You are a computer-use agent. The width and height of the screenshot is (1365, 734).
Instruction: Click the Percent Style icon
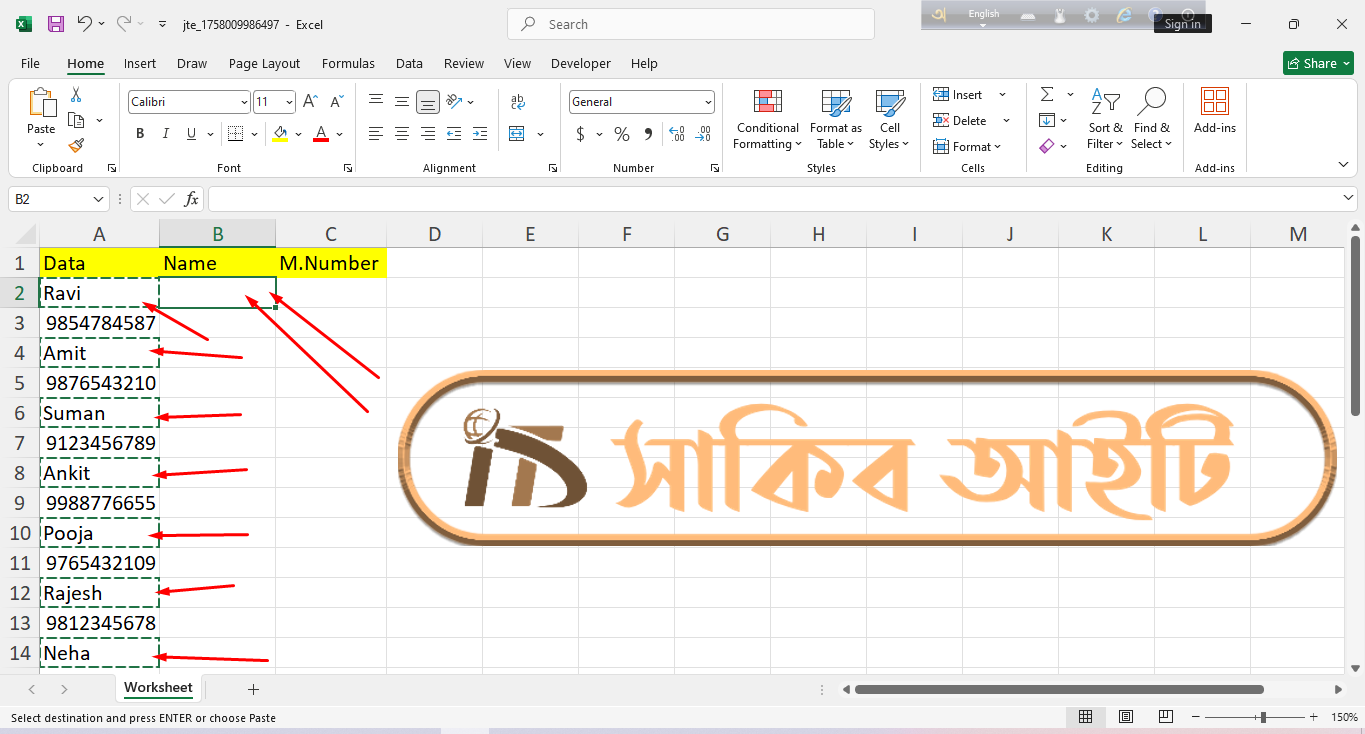click(x=622, y=134)
